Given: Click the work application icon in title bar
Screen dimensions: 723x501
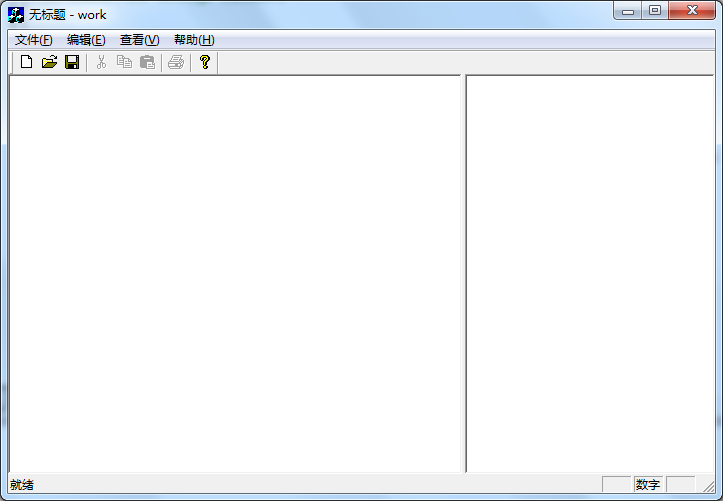Looking at the screenshot, I should click(x=16, y=15).
